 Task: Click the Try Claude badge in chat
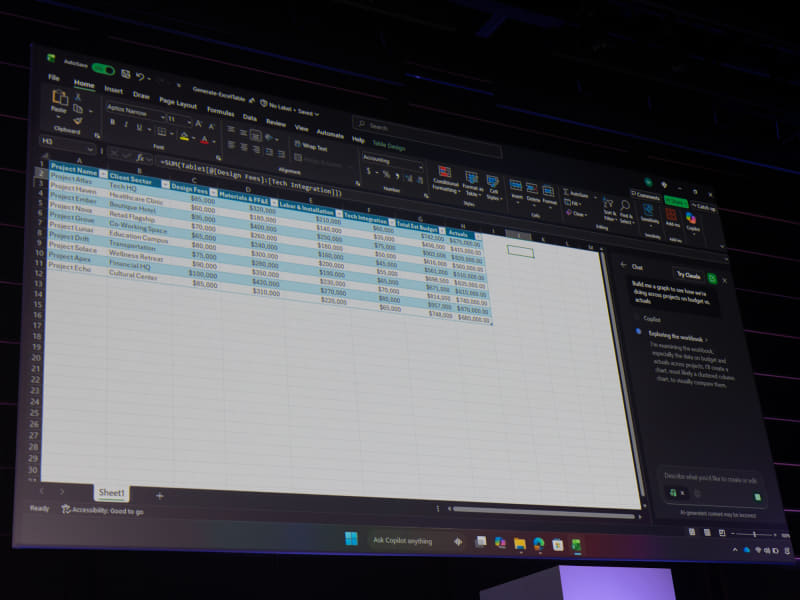(687, 274)
